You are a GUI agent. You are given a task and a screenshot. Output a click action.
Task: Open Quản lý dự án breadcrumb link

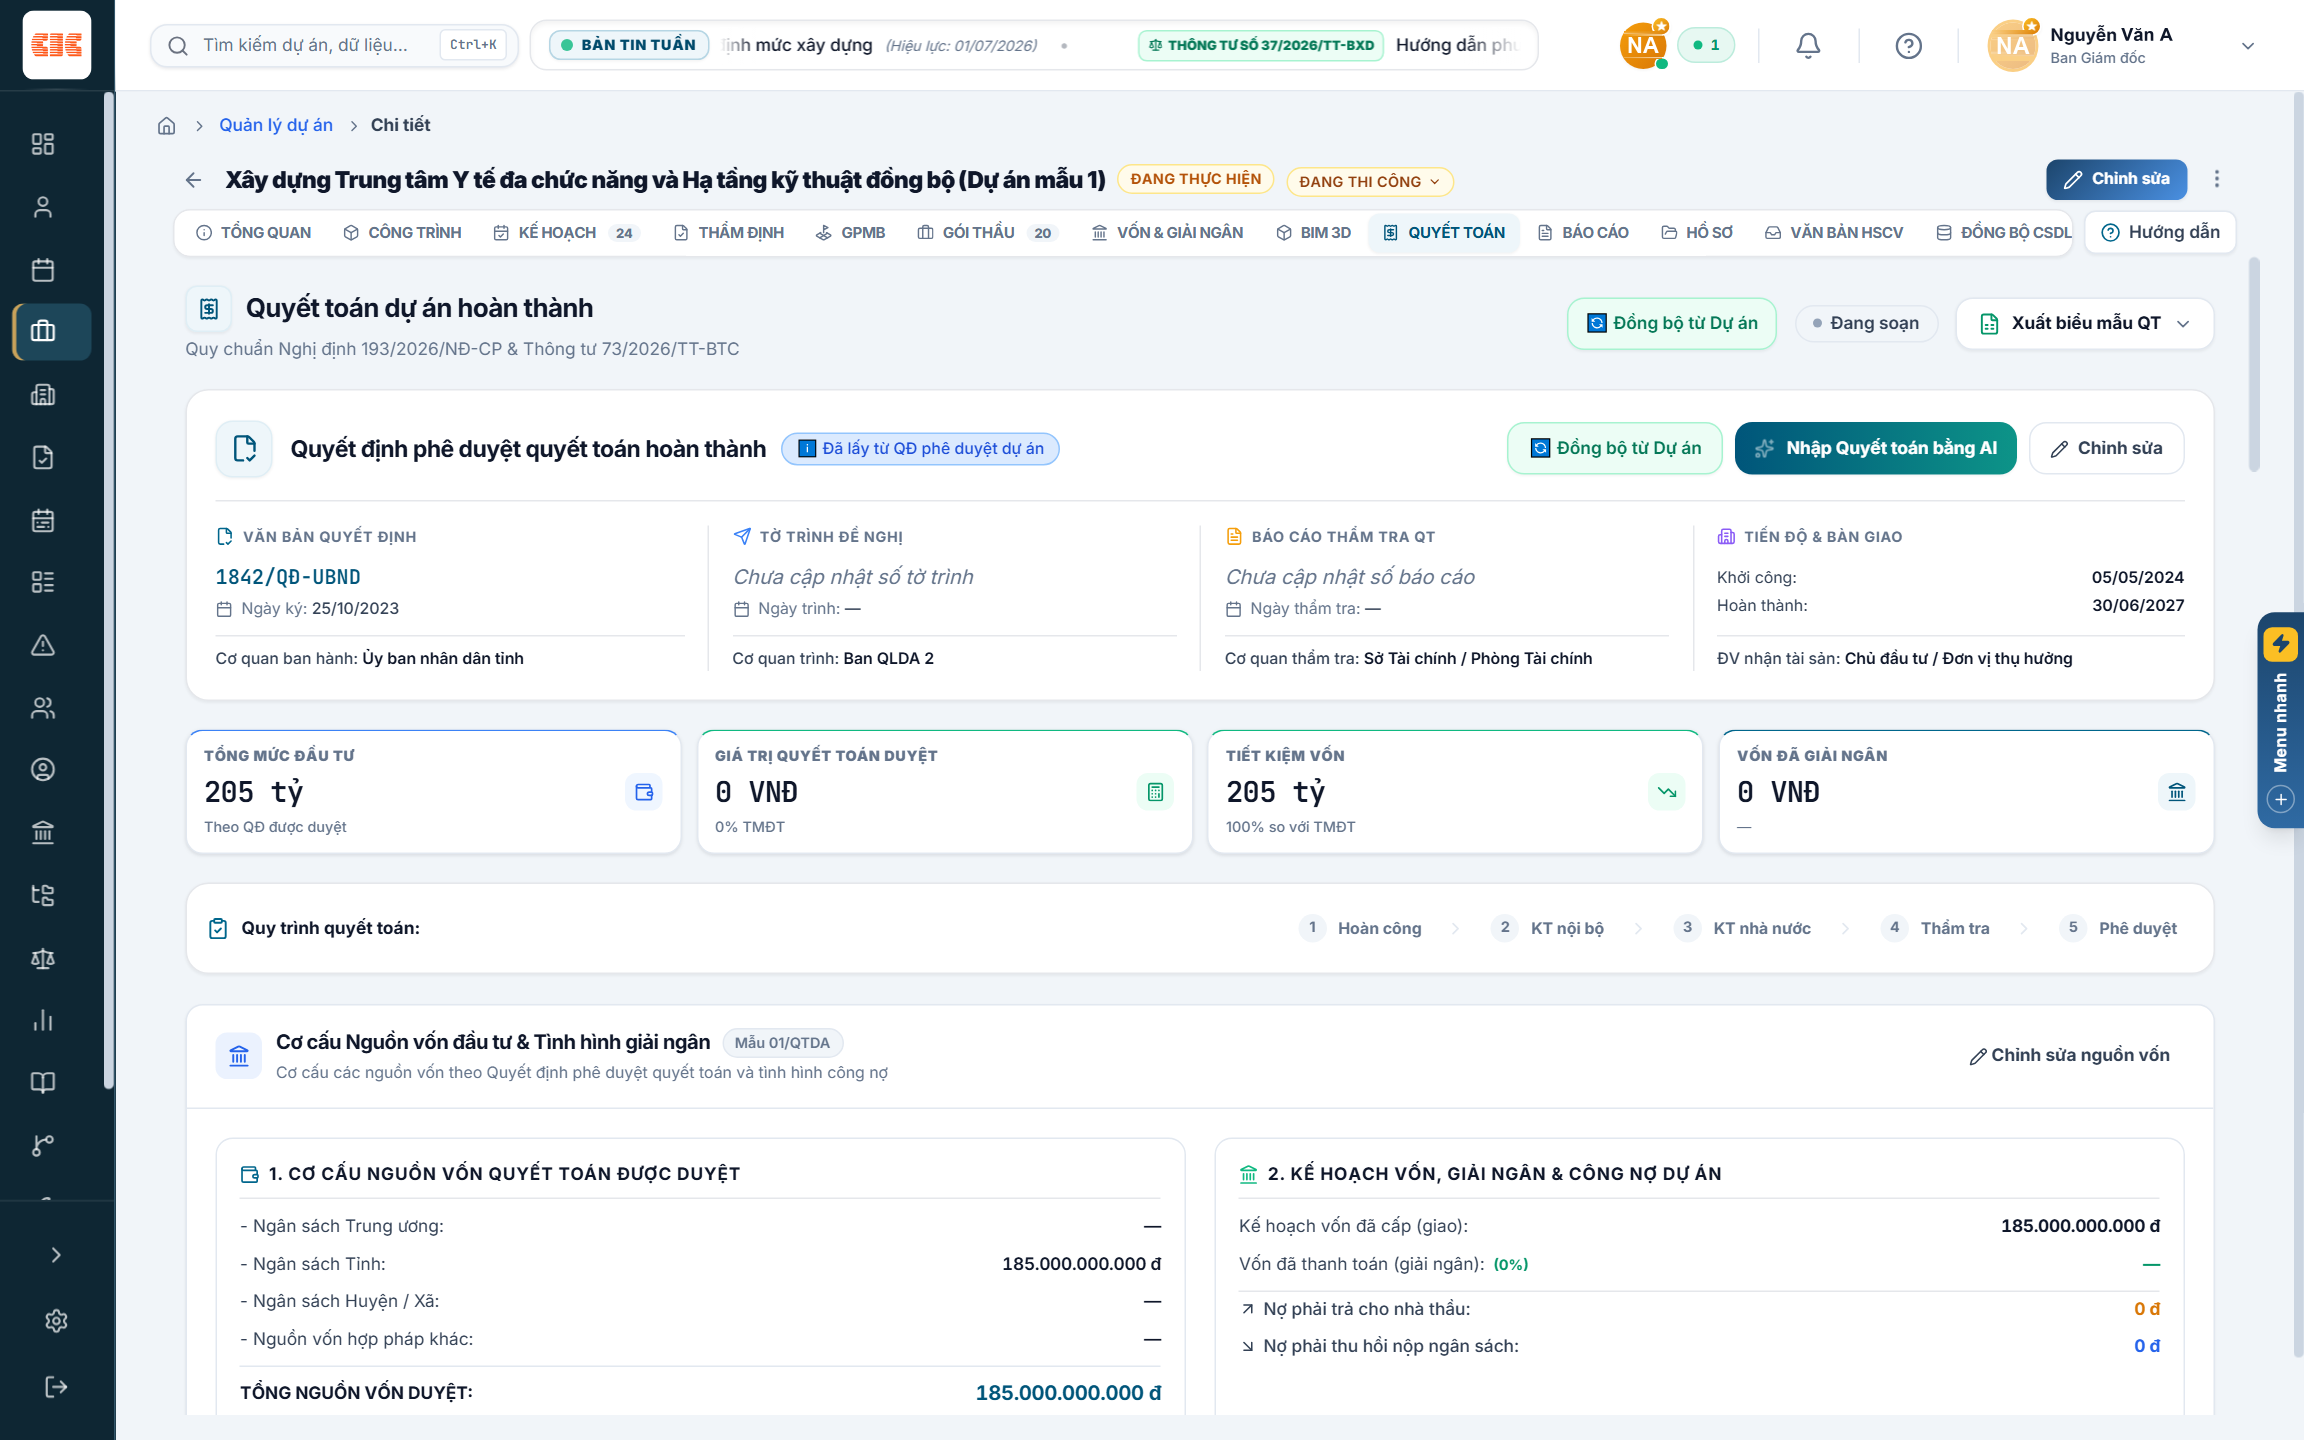[276, 125]
